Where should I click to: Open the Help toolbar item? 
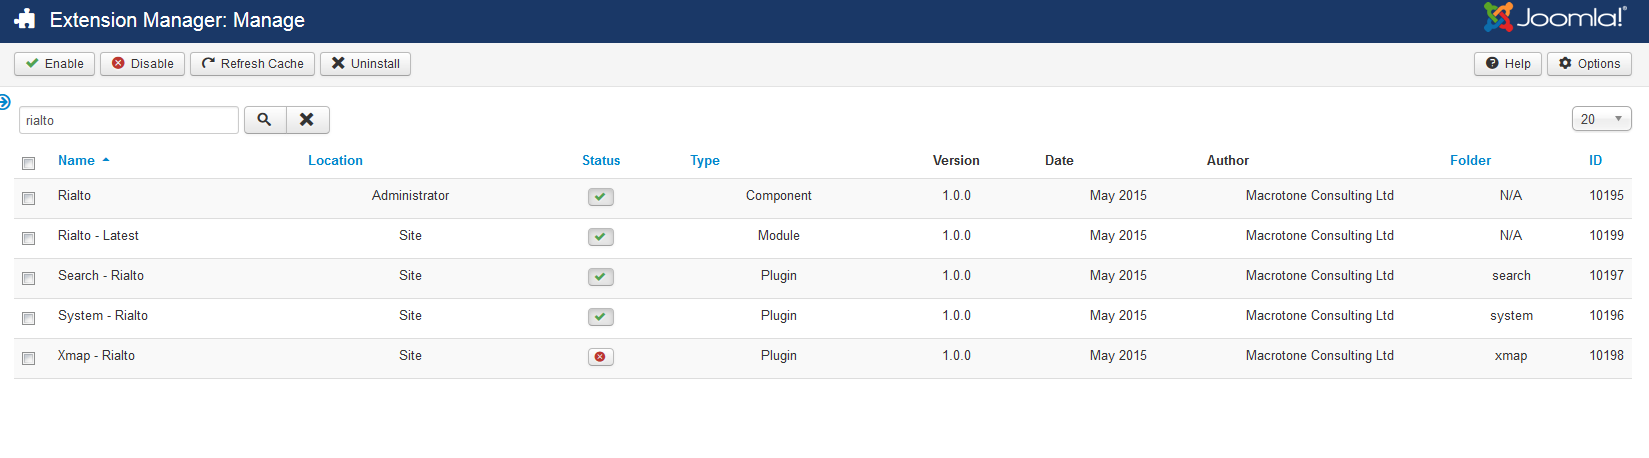click(x=1507, y=64)
